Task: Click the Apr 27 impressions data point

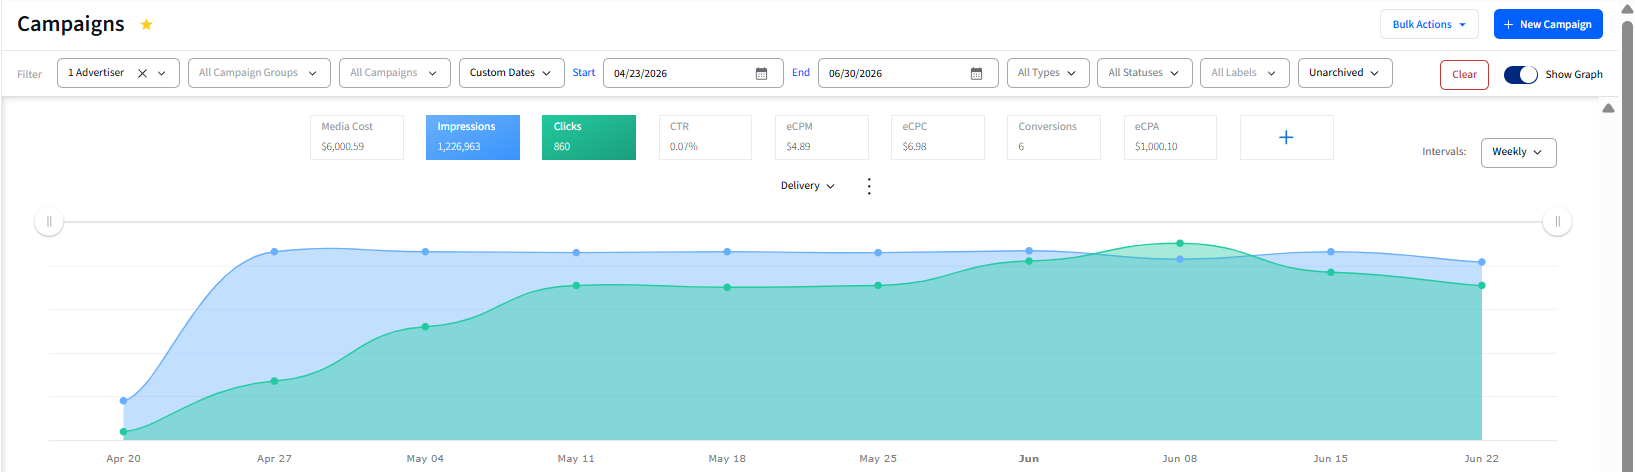Action: click(x=275, y=252)
